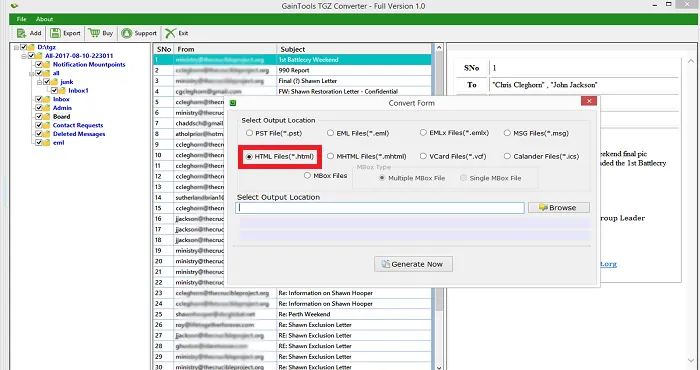This screenshot has height=370, width=700.
Task: Click the Deleted Messages folder icon
Action: click(x=46, y=134)
